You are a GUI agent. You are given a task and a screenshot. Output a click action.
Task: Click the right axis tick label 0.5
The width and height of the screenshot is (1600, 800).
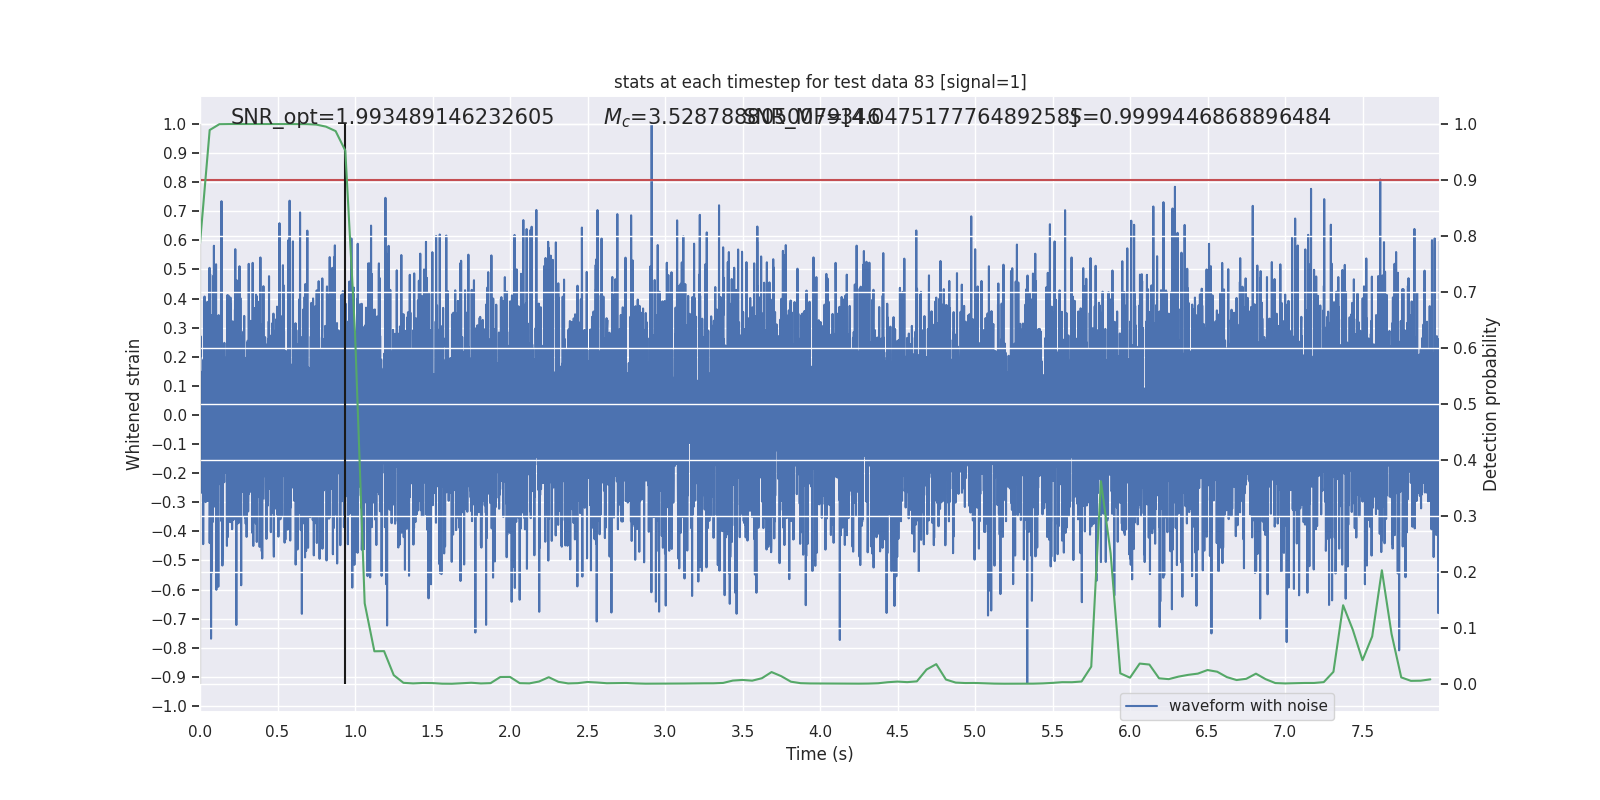coord(1465,404)
